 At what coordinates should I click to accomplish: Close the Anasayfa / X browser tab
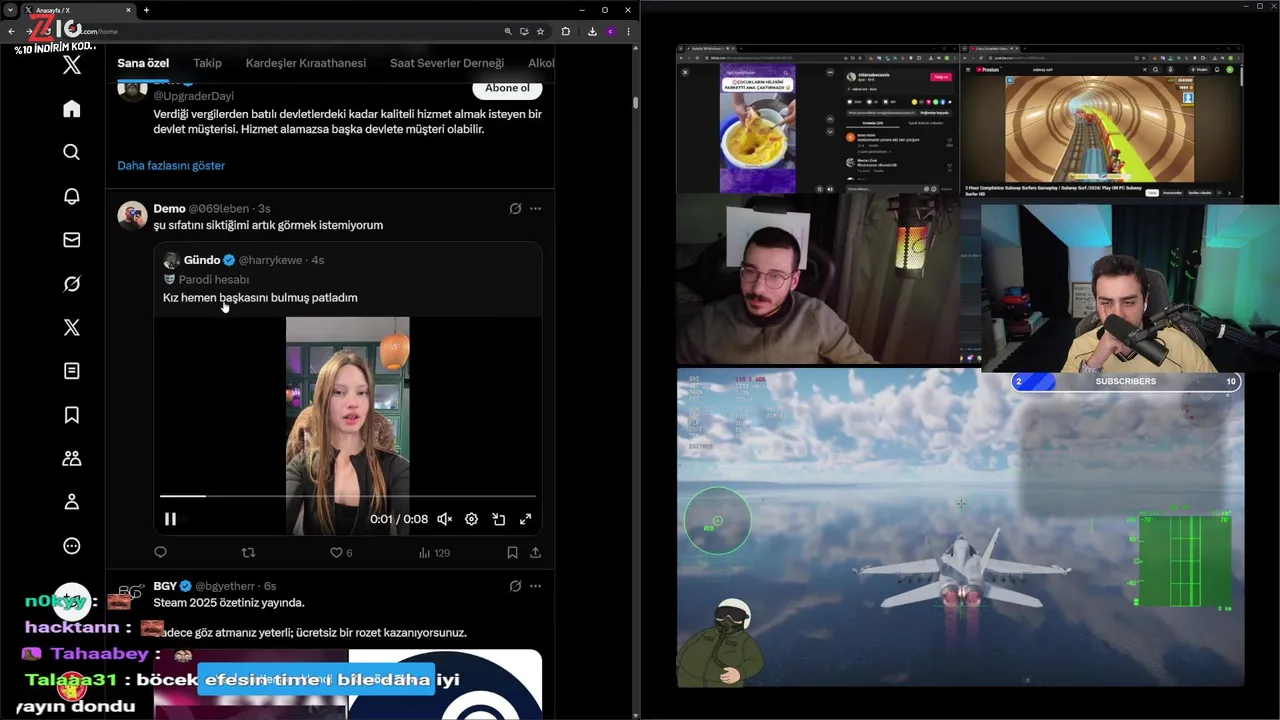point(128,10)
